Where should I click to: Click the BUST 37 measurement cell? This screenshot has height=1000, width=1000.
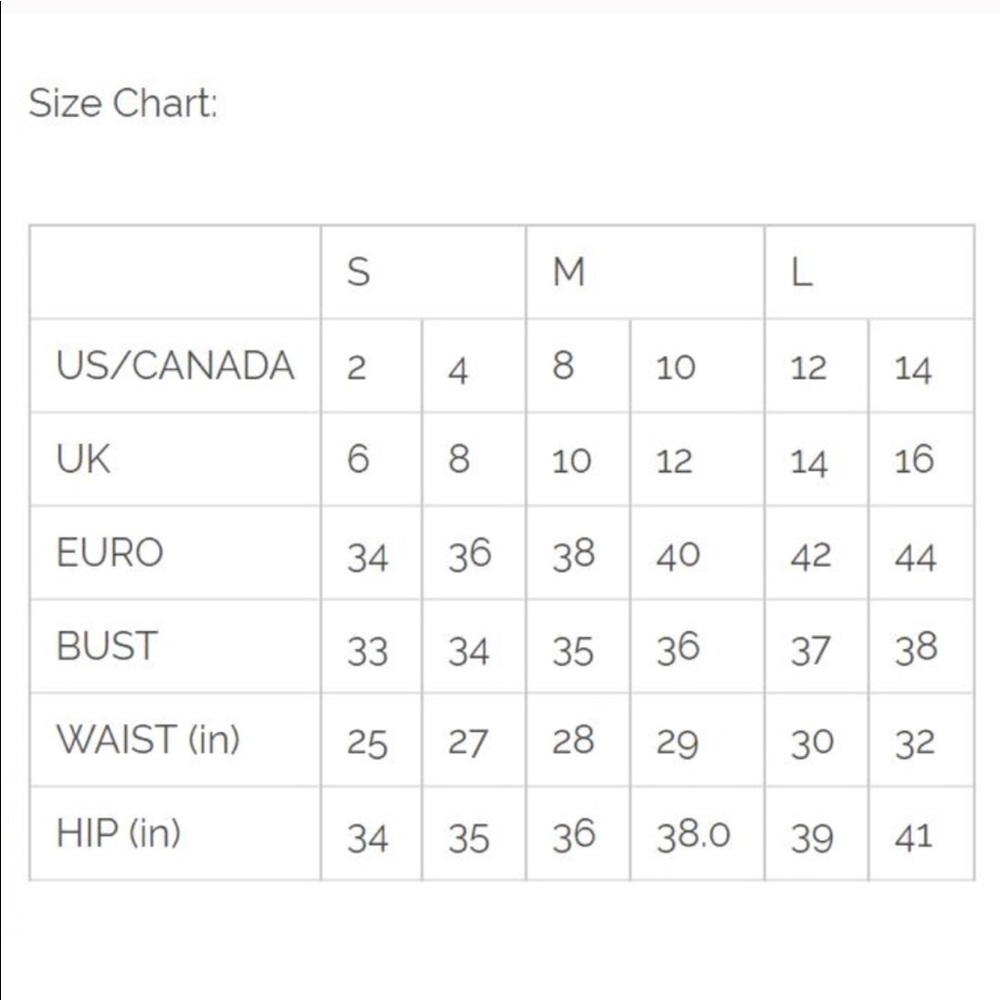pyautogui.click(x=810, y=650)
